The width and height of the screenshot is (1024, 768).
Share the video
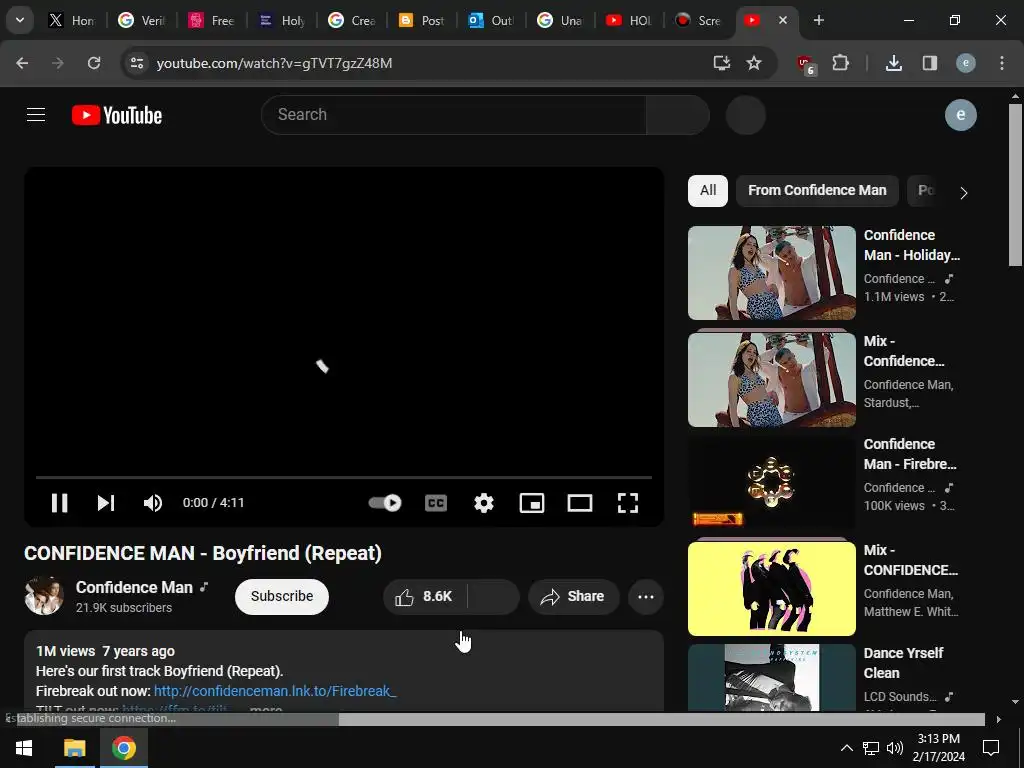573,596
